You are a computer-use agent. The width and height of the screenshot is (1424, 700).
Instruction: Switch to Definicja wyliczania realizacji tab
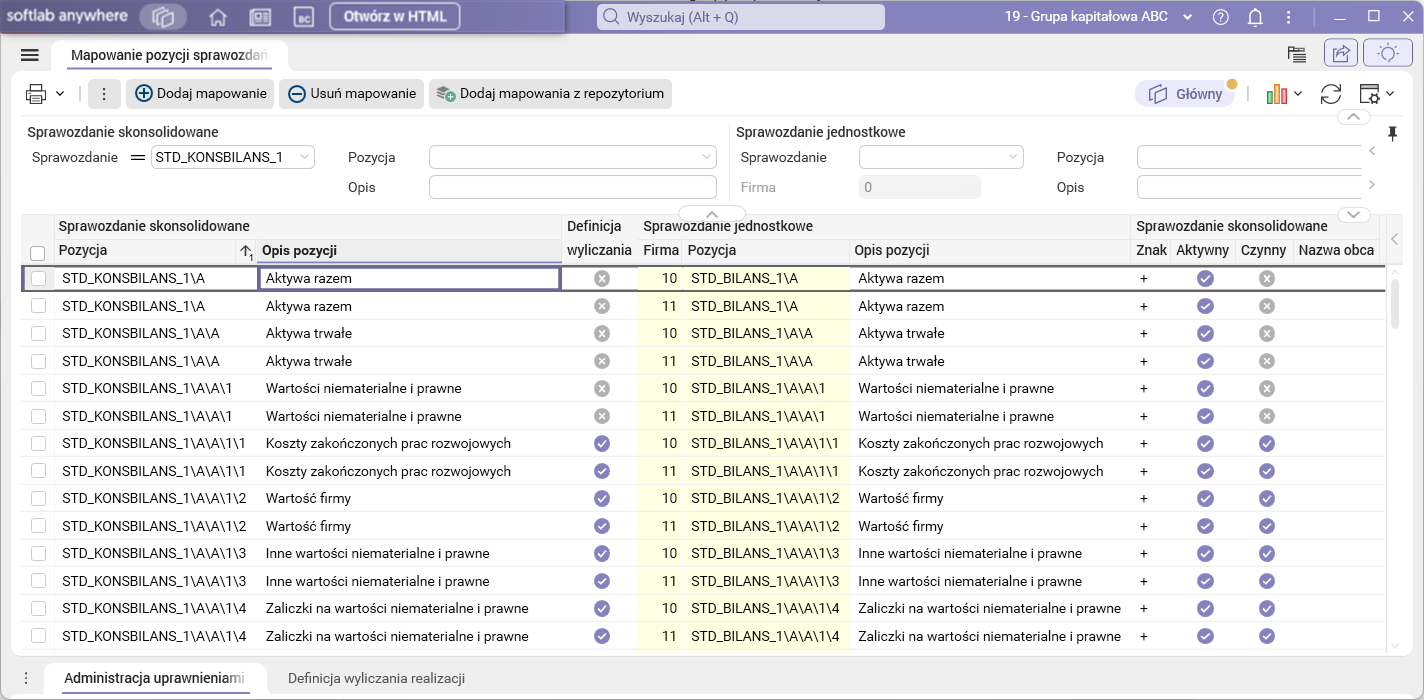pyautogui.click(x=376, y=678)
